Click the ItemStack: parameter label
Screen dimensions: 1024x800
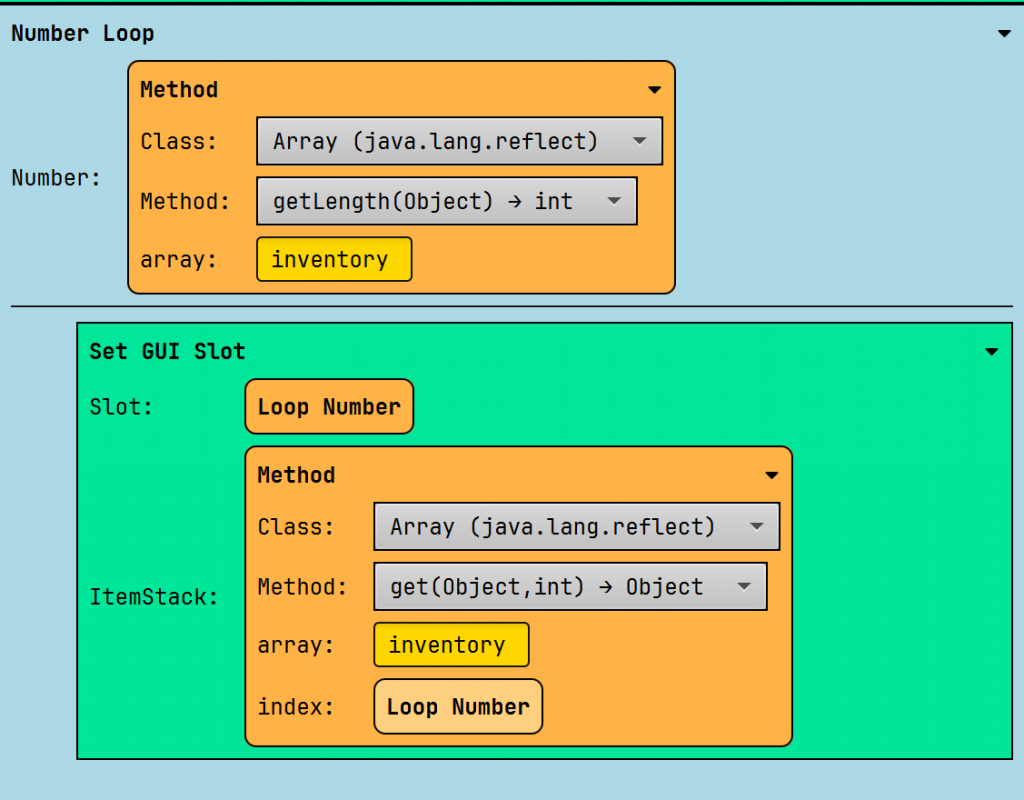pyautogui.click(x=154, y=598)
